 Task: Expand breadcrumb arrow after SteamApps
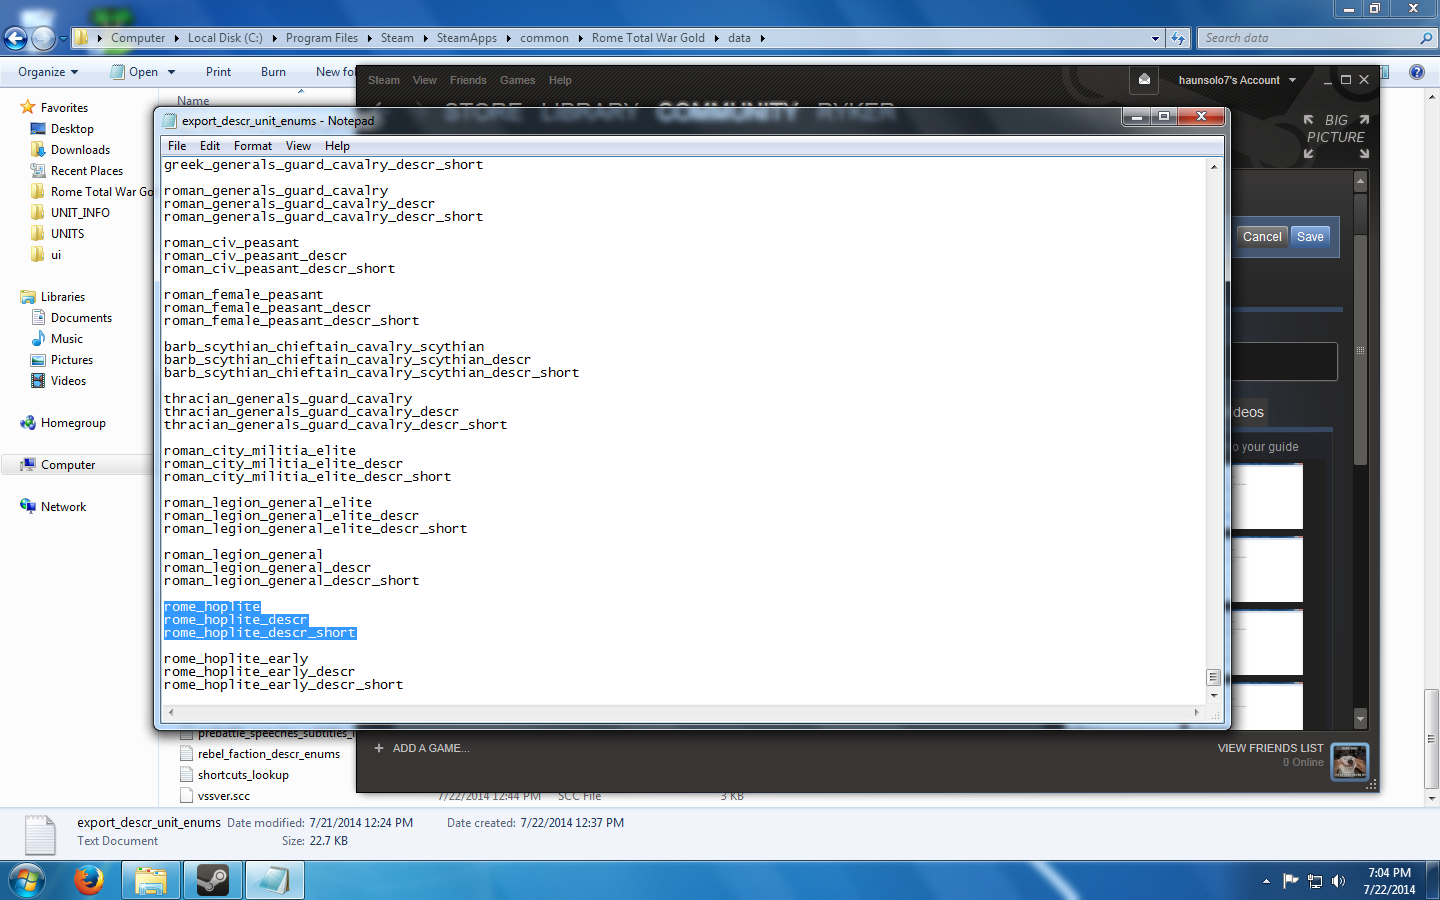coord(509,38)
